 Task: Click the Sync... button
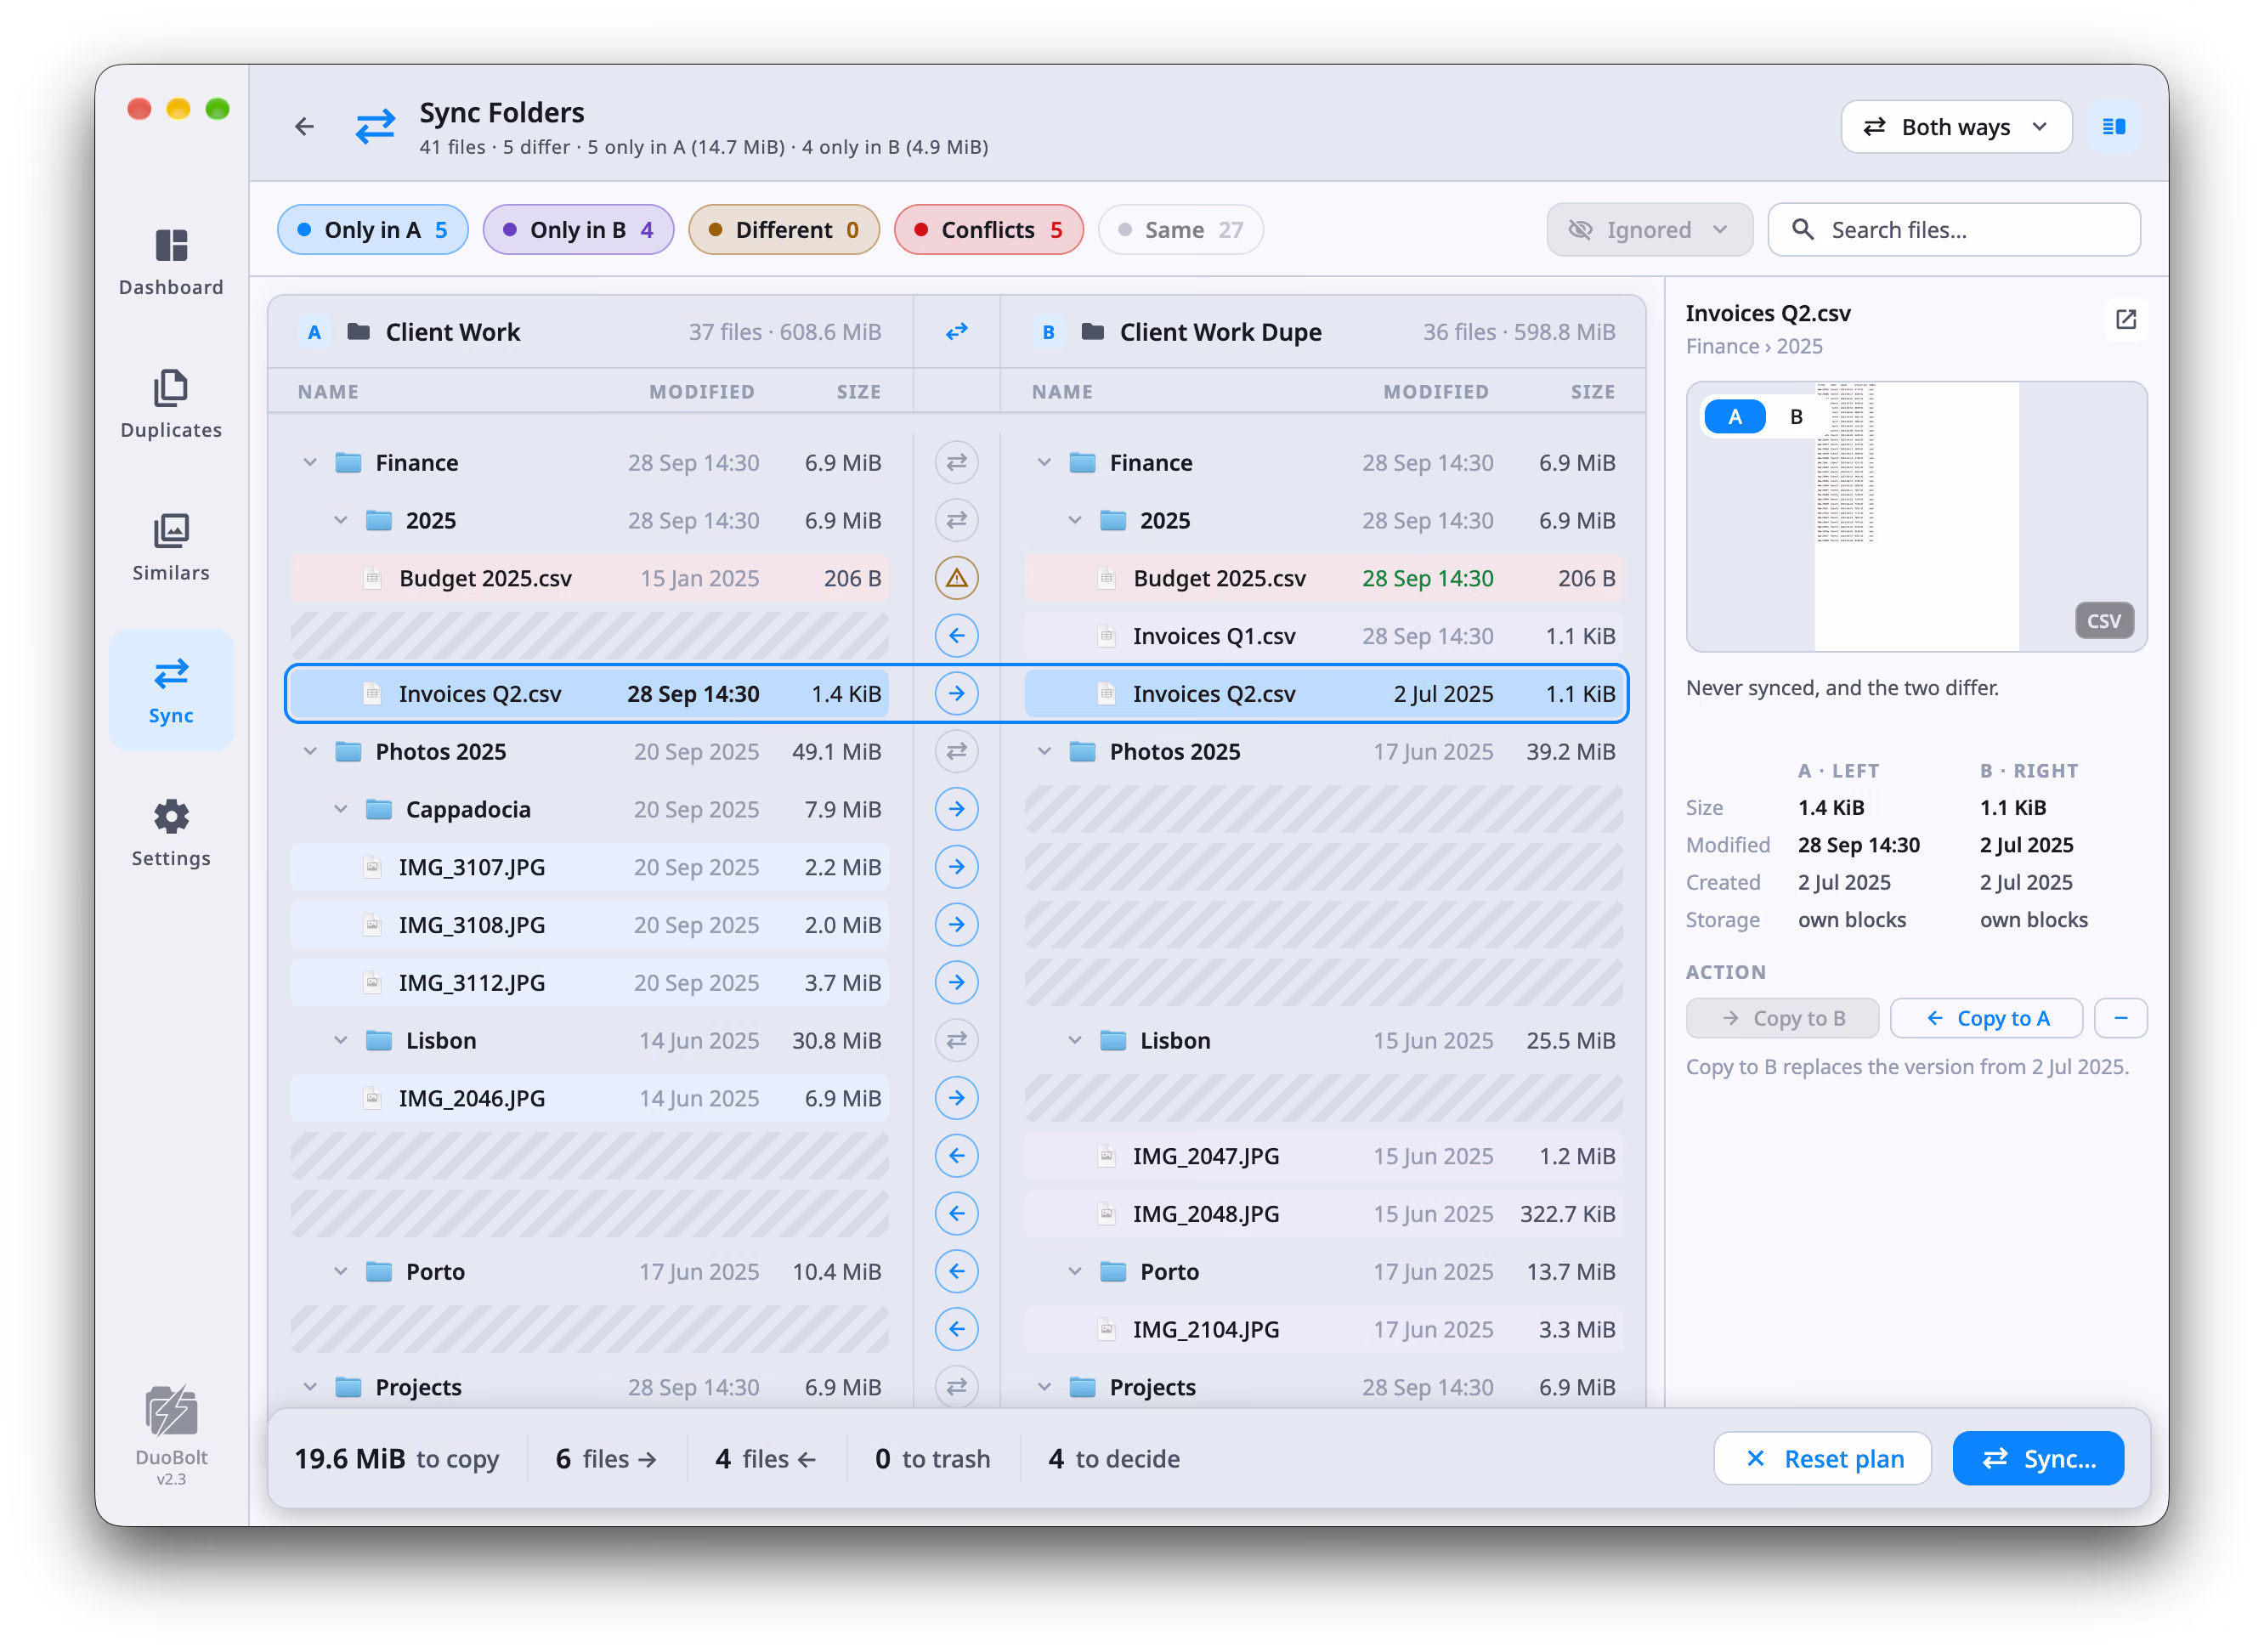pyautogui.click(x=2038, y=1459)
